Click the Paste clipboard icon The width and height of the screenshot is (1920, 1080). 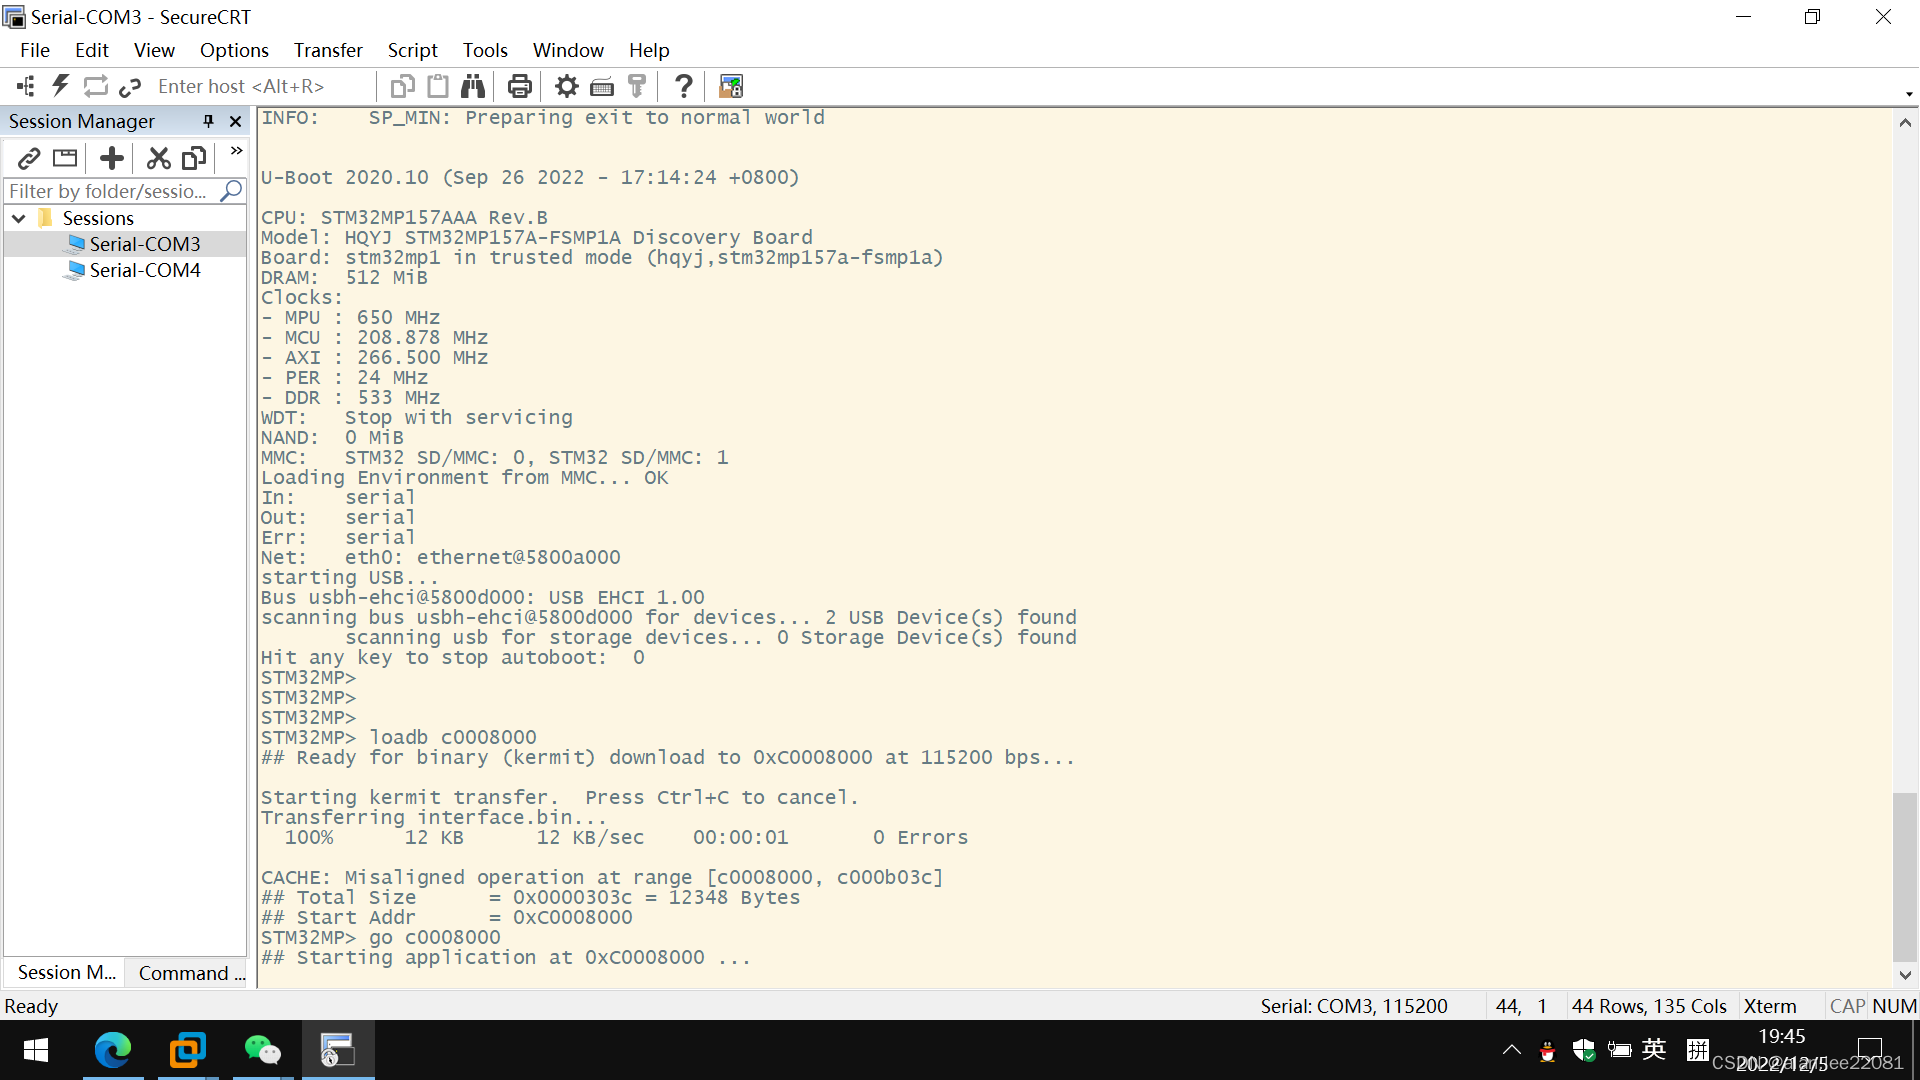pos(438,86)
